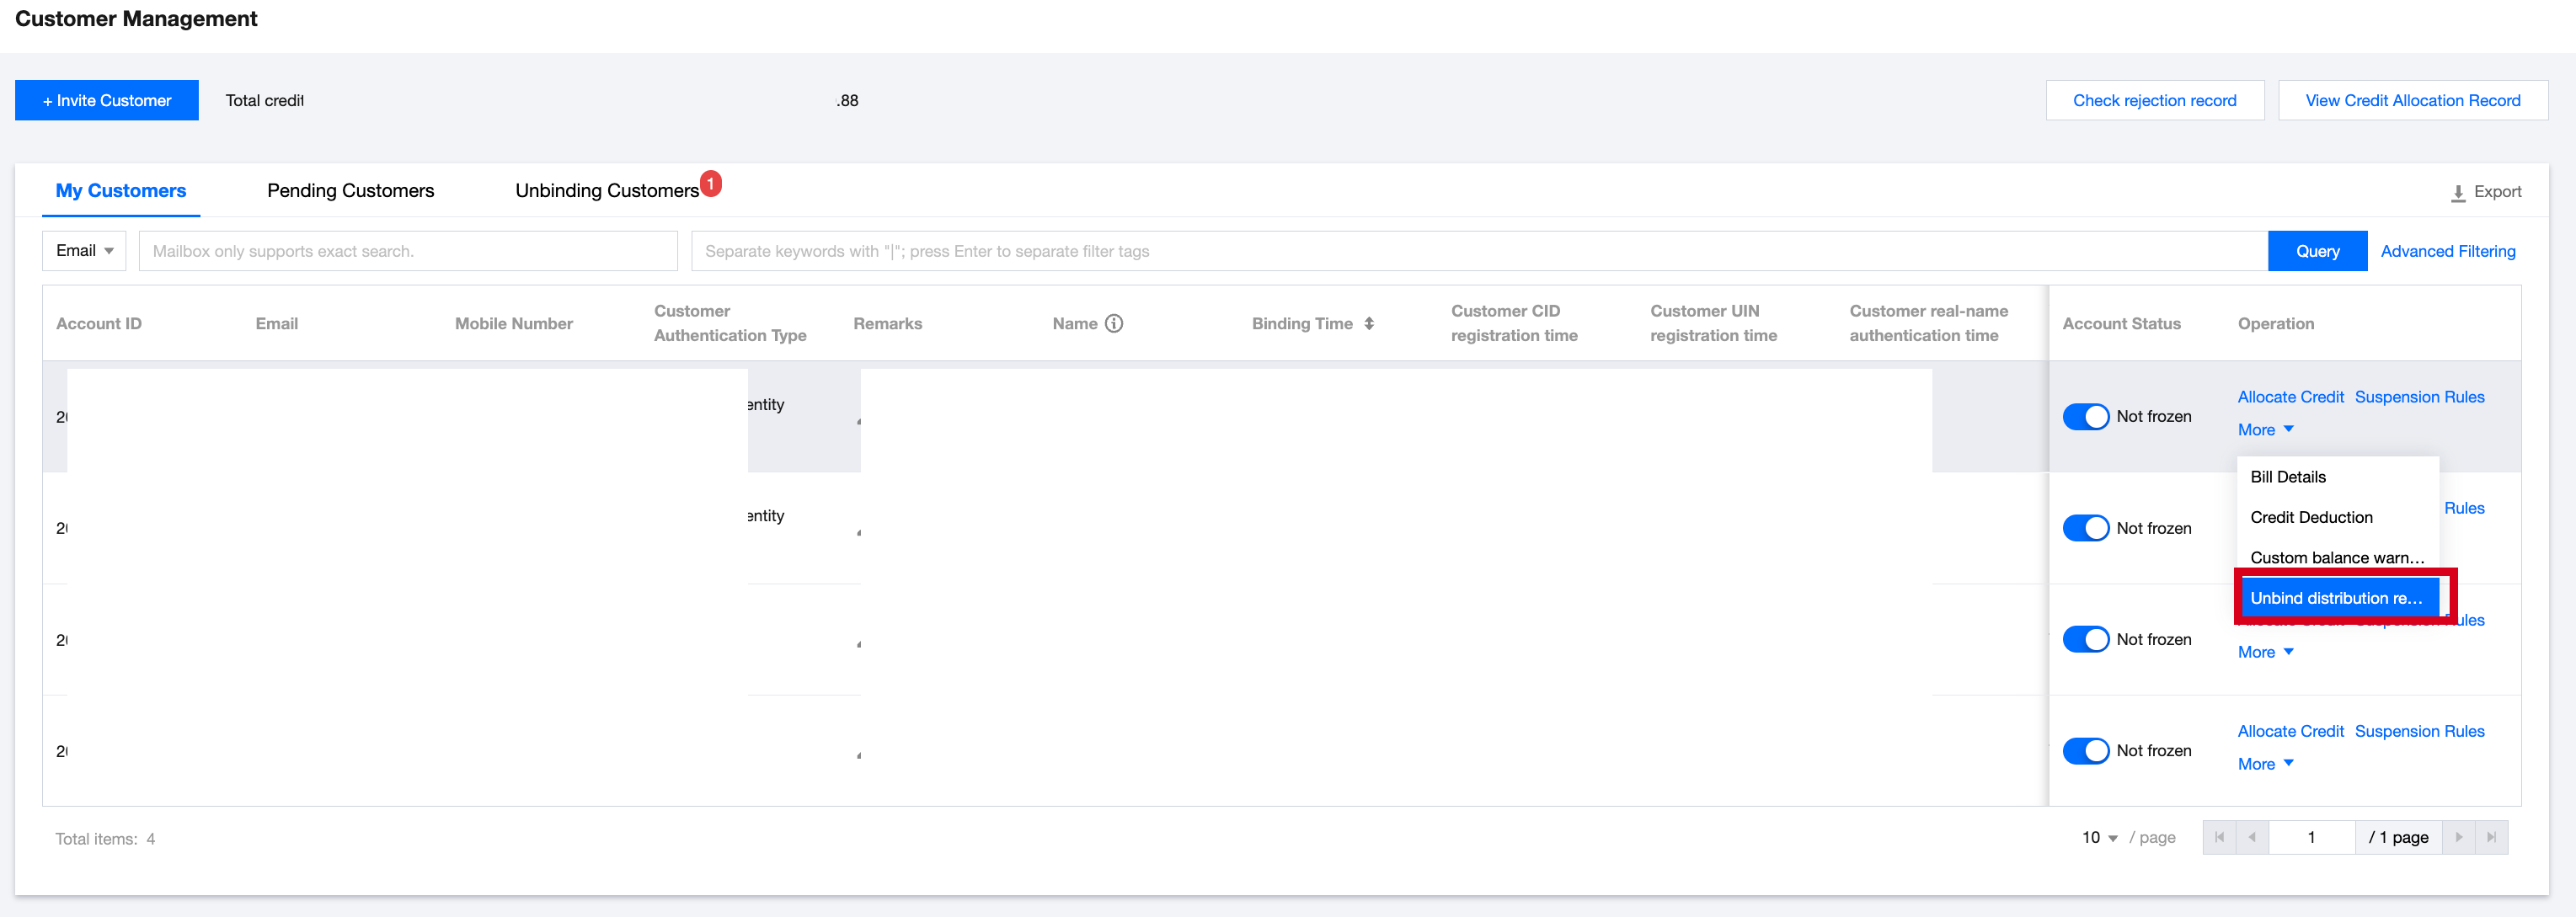Go to previous page arrow
The height and width of the screenshot is (917, 2576).
pyautogui.click(x=2251, y=838)
